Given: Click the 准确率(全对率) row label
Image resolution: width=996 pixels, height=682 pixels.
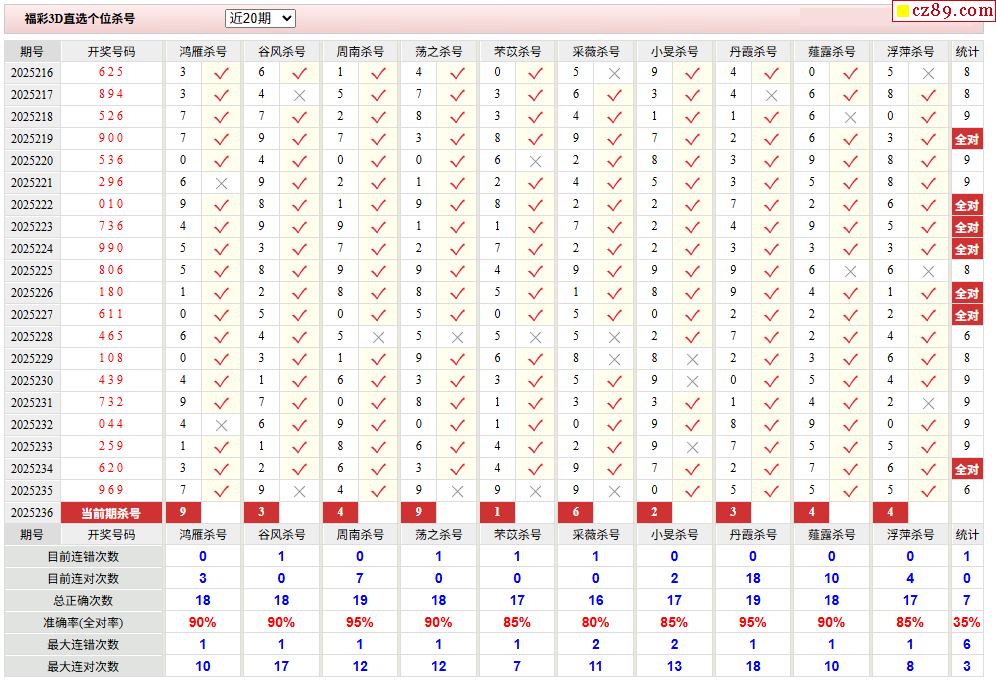Looking at the screenshot, I should 83,622.
